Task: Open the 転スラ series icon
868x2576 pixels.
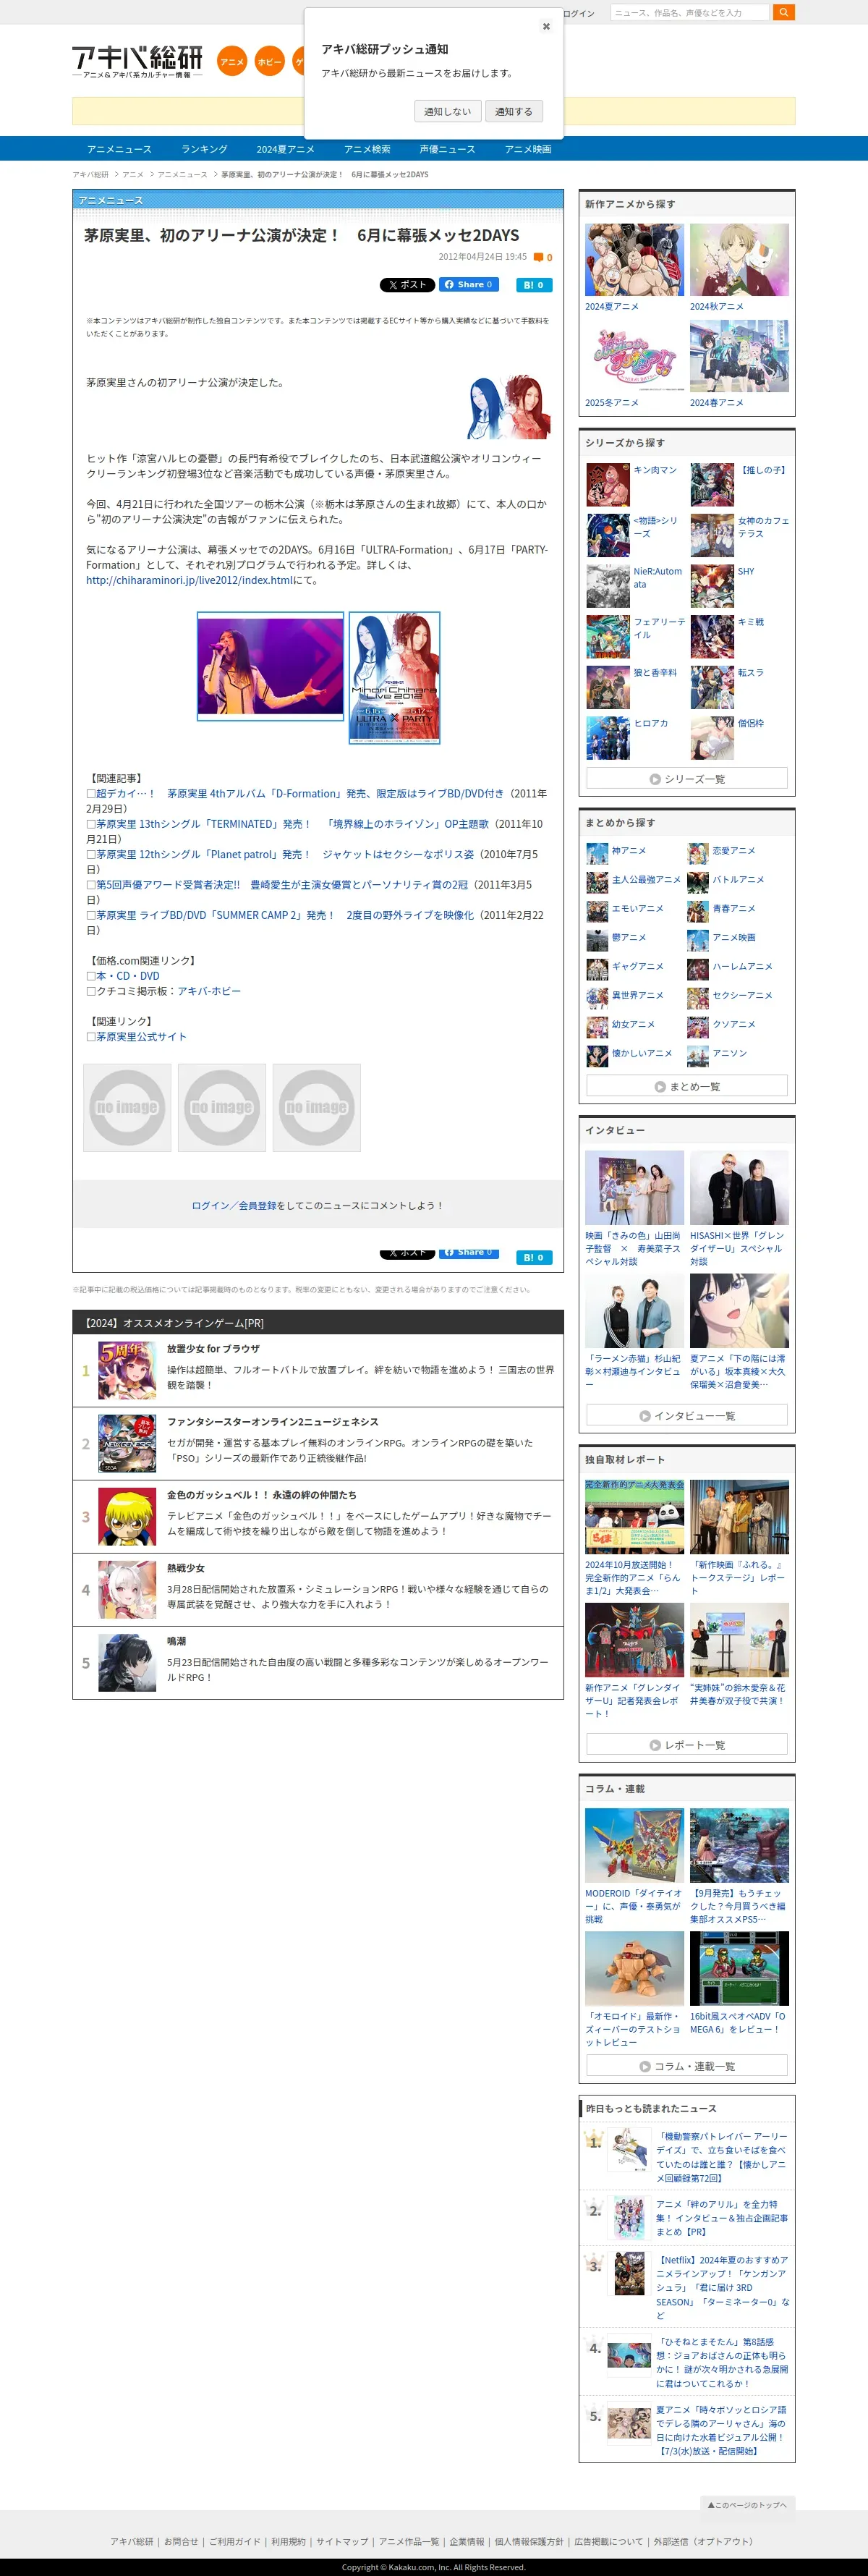Action: 712,688
